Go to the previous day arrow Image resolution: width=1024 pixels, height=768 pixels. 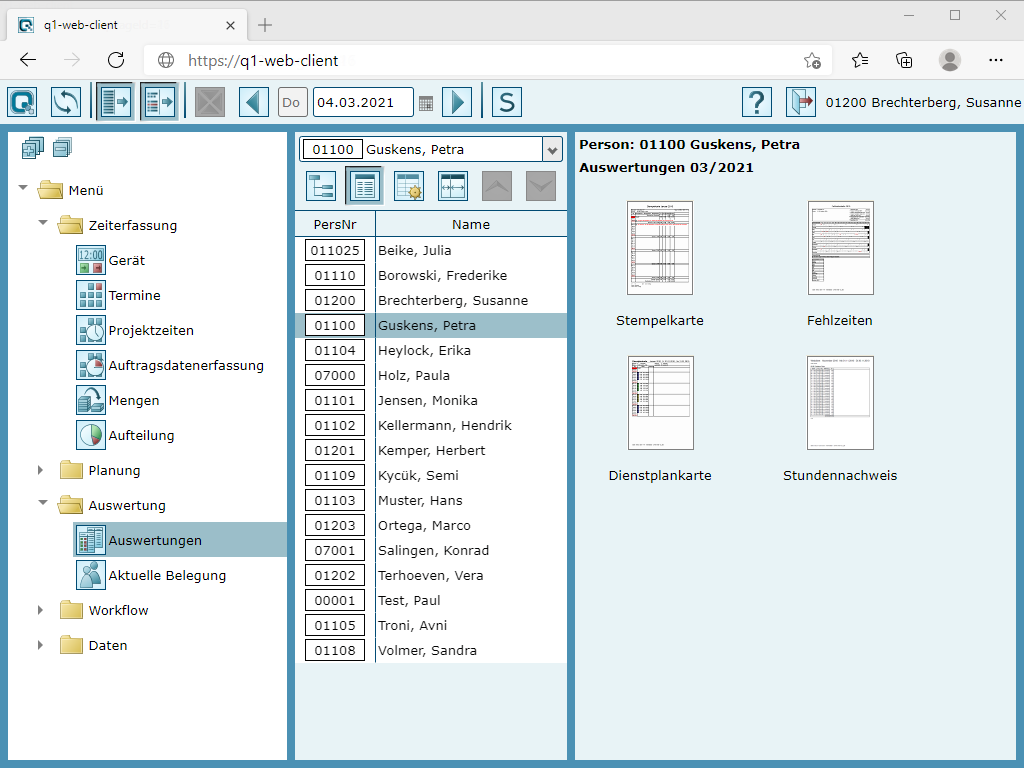click(254, 102)
